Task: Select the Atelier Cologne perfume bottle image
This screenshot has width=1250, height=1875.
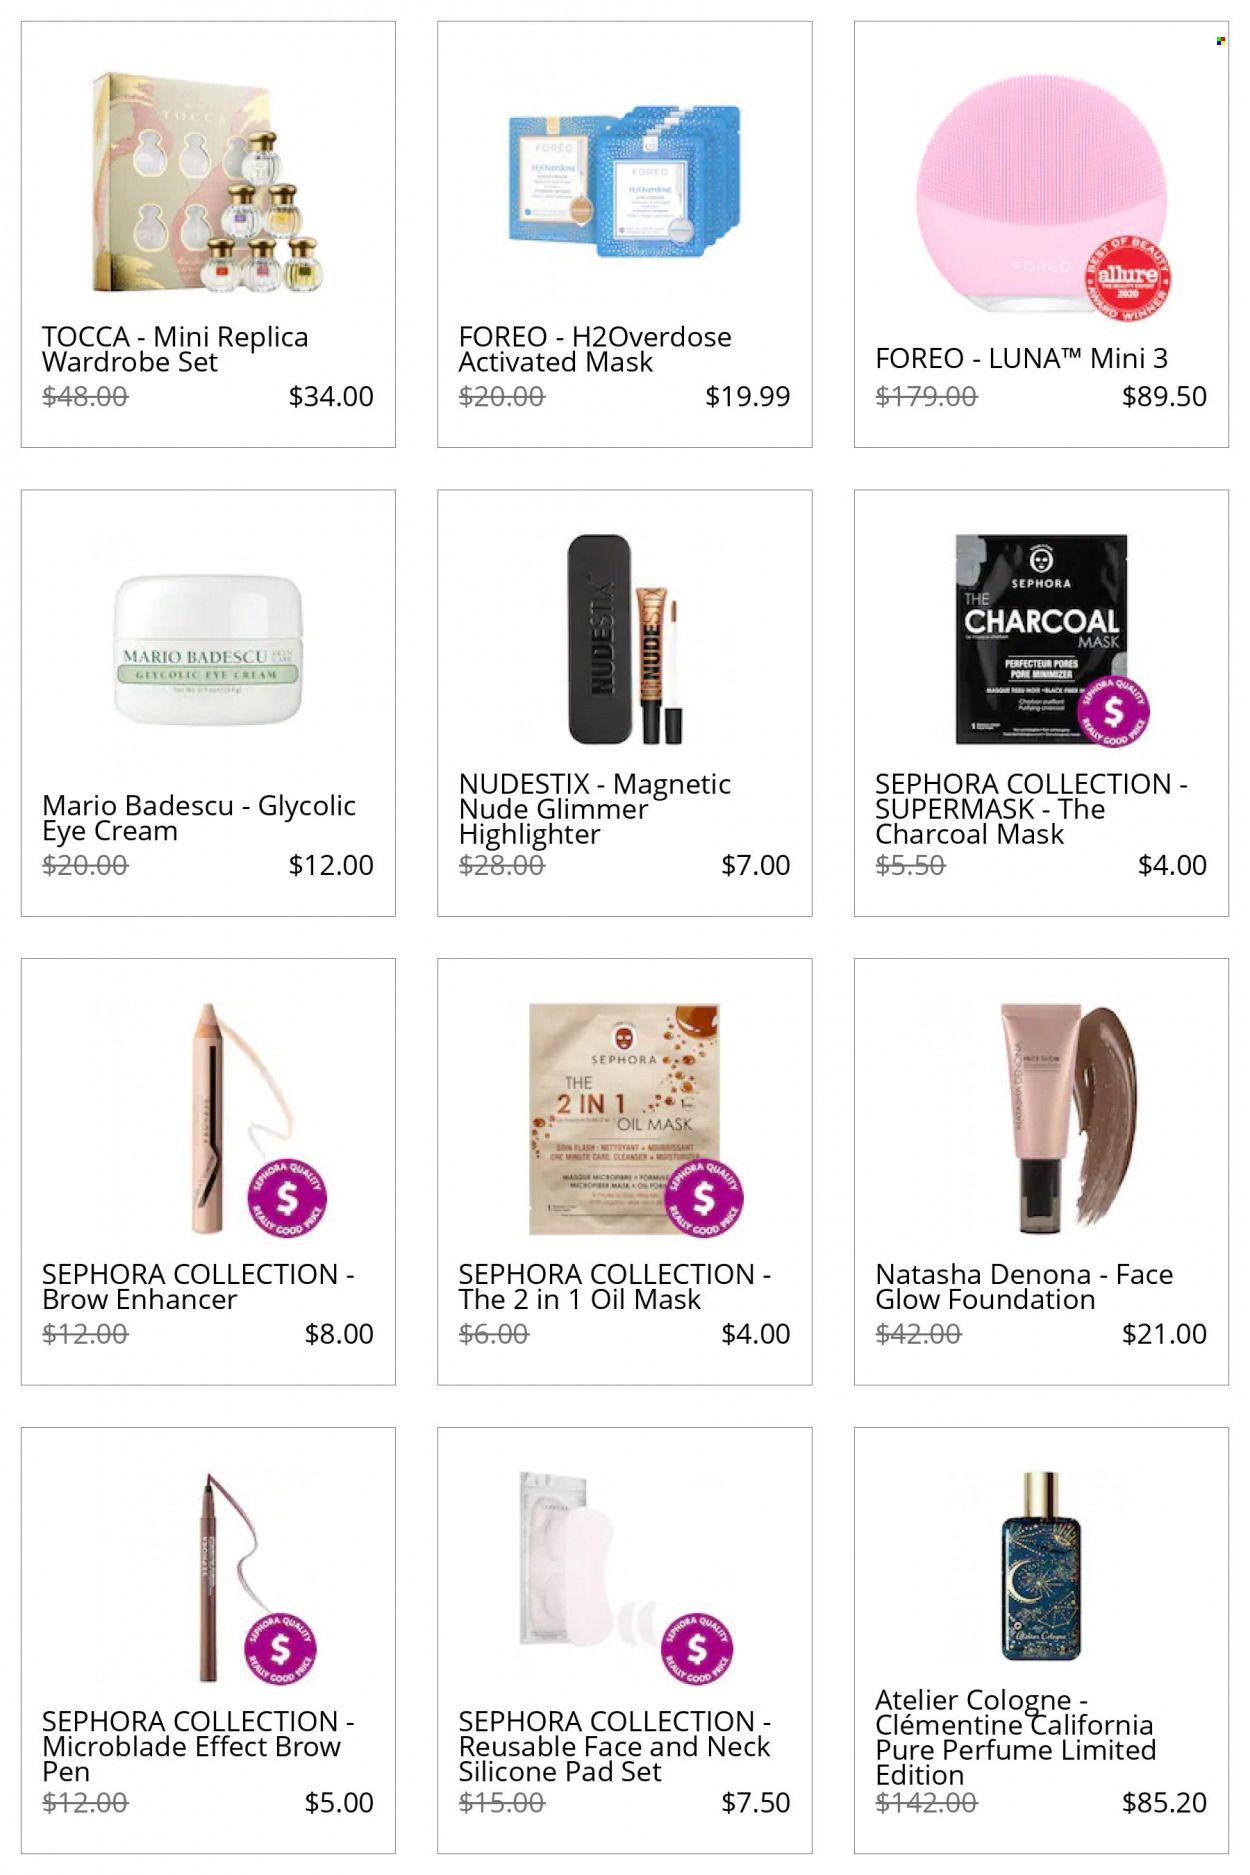Action: (x=1041, y=1567)
